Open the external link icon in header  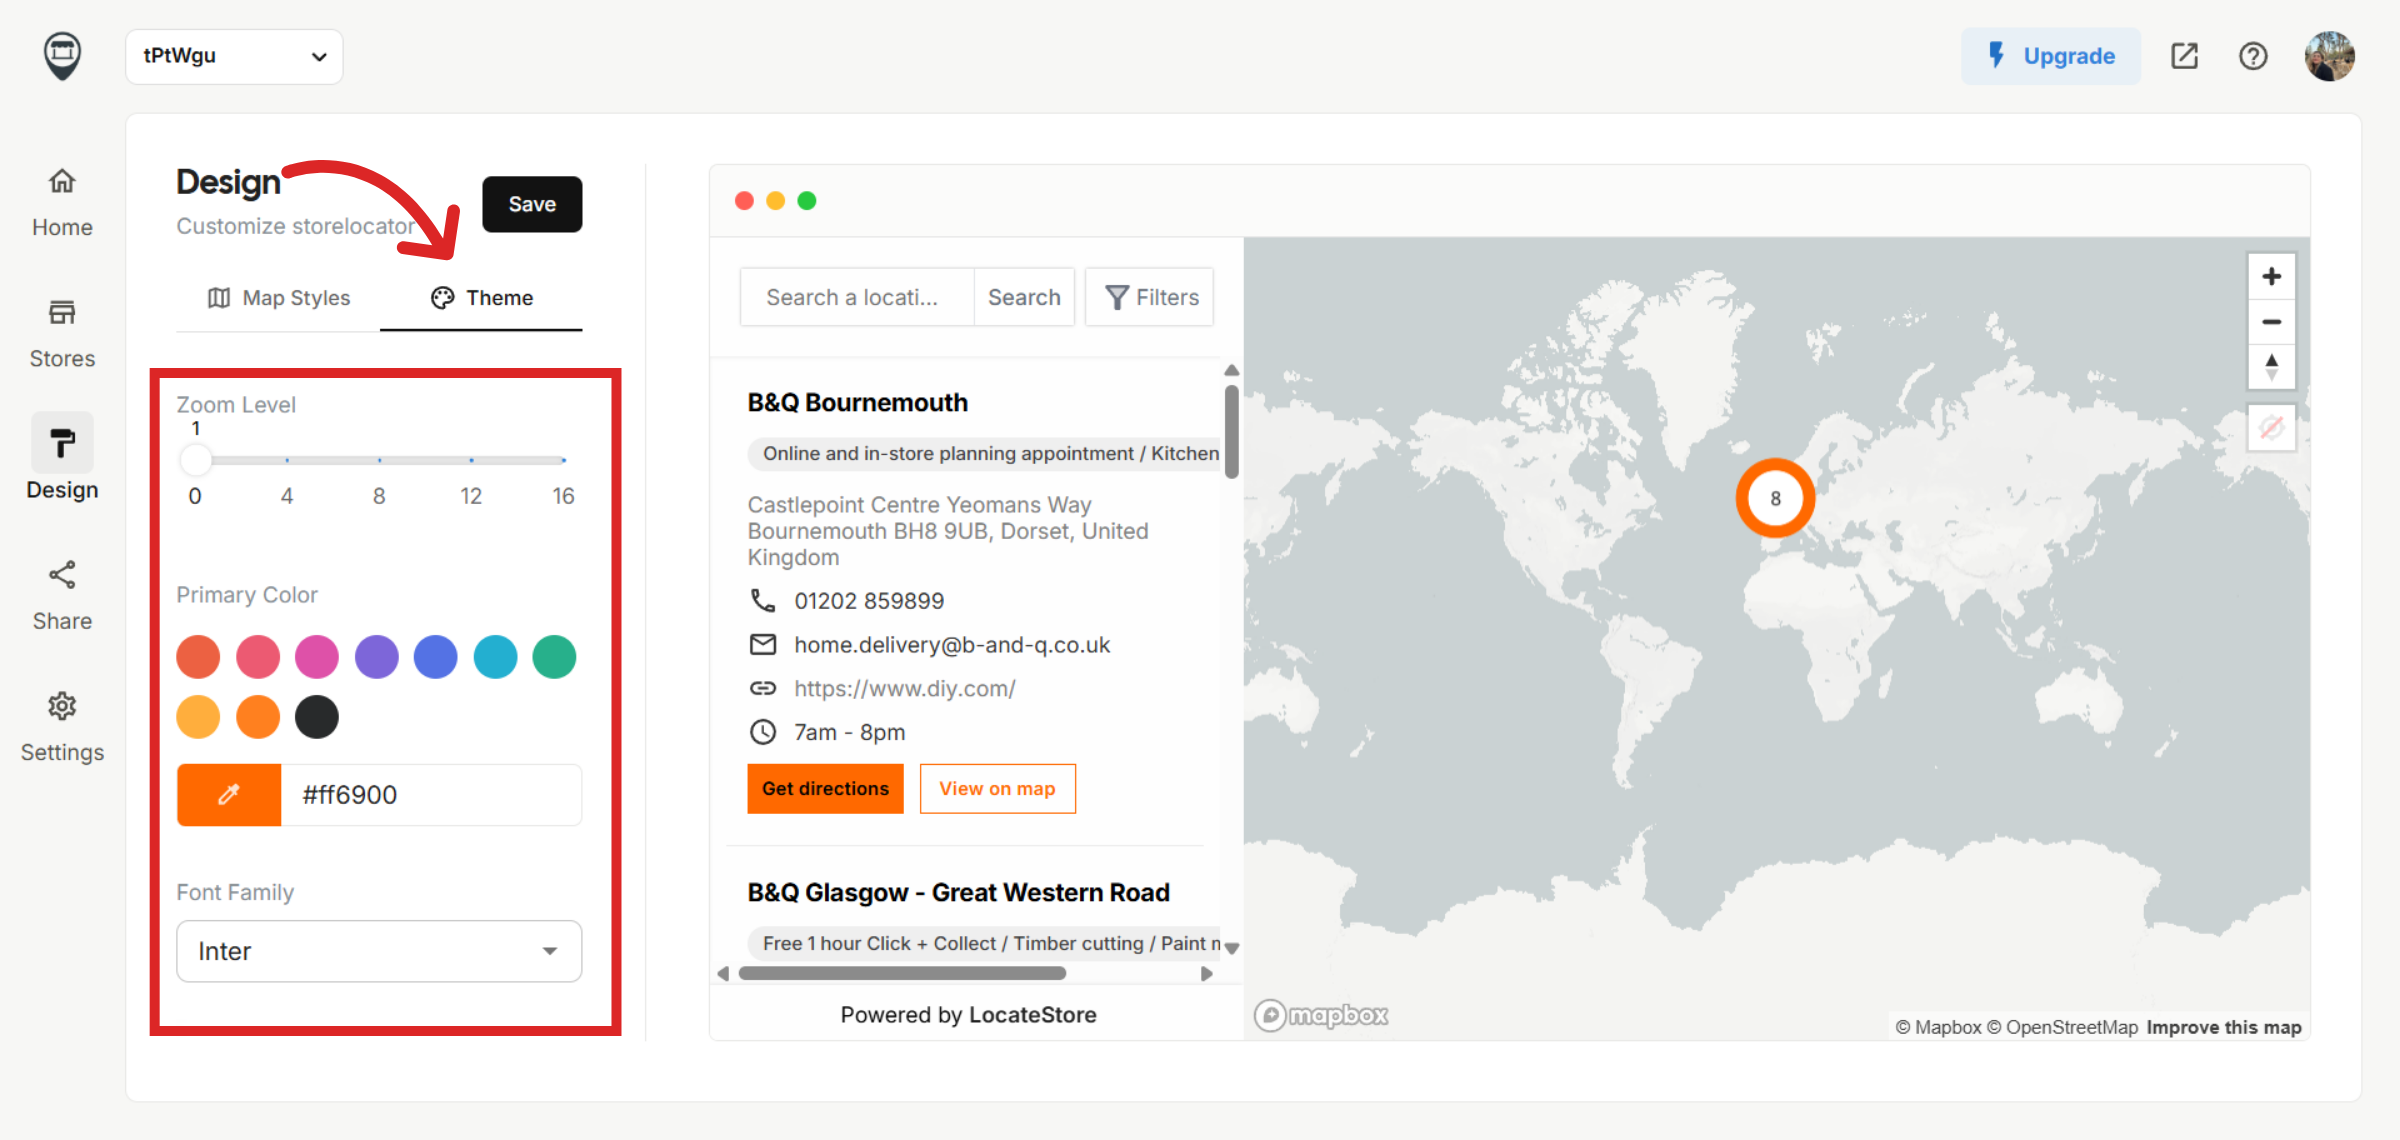click(2184, 56)
